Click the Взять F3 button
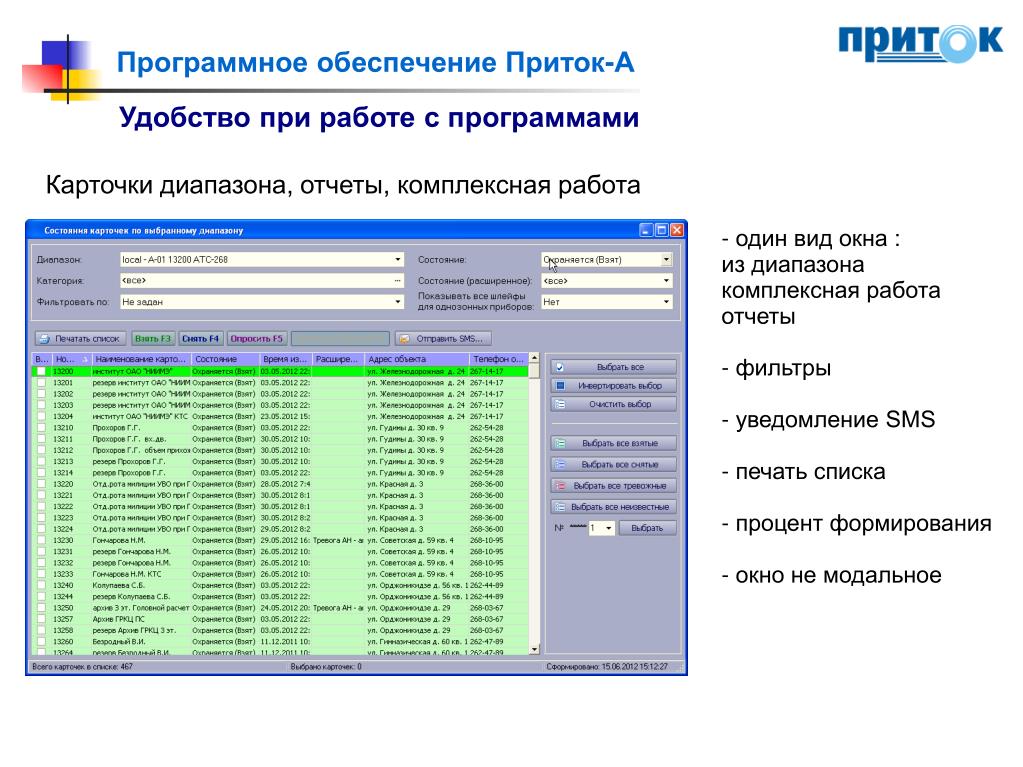 point(153,338)
